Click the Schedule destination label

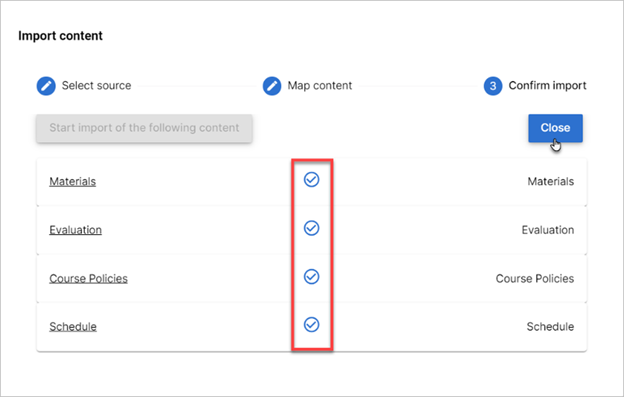tap(550, 327)
